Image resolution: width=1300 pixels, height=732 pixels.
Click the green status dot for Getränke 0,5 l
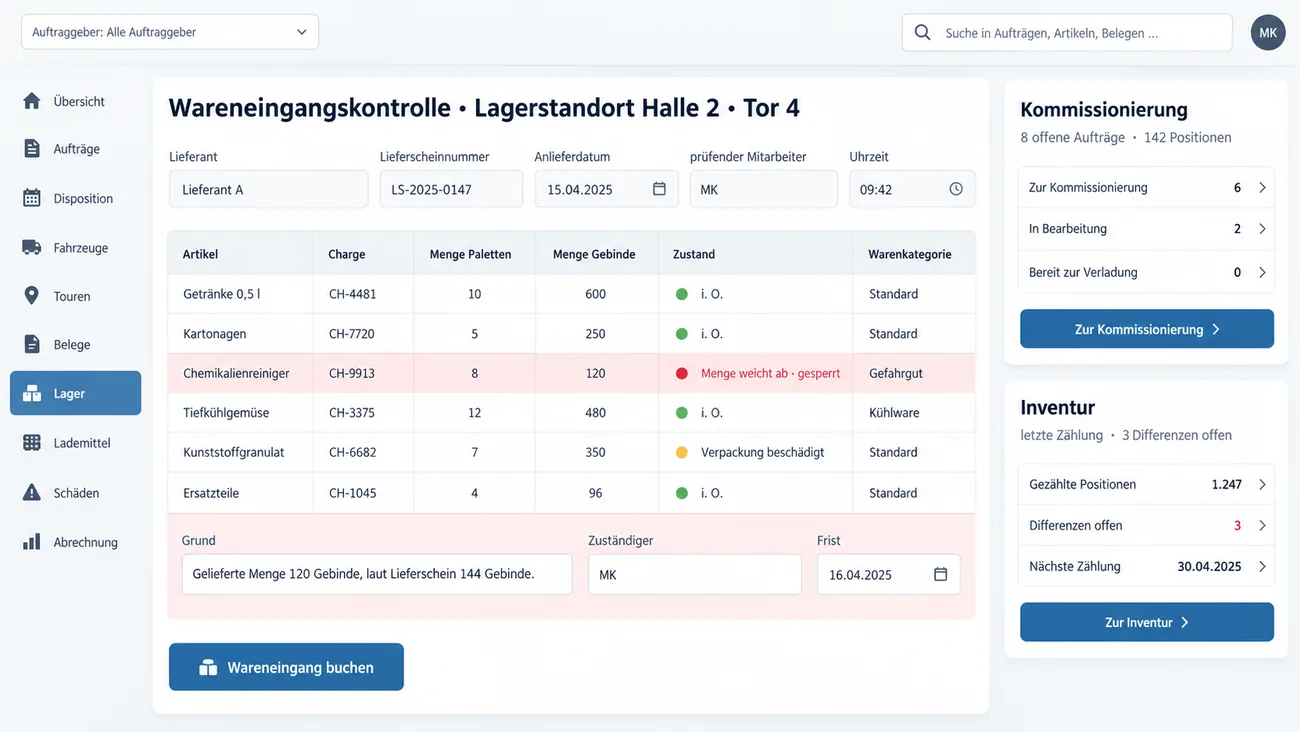click(x=682, y=294)
